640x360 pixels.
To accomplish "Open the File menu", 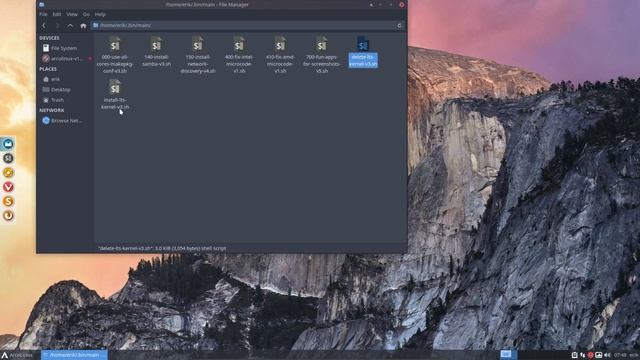I will coord(43,14).
